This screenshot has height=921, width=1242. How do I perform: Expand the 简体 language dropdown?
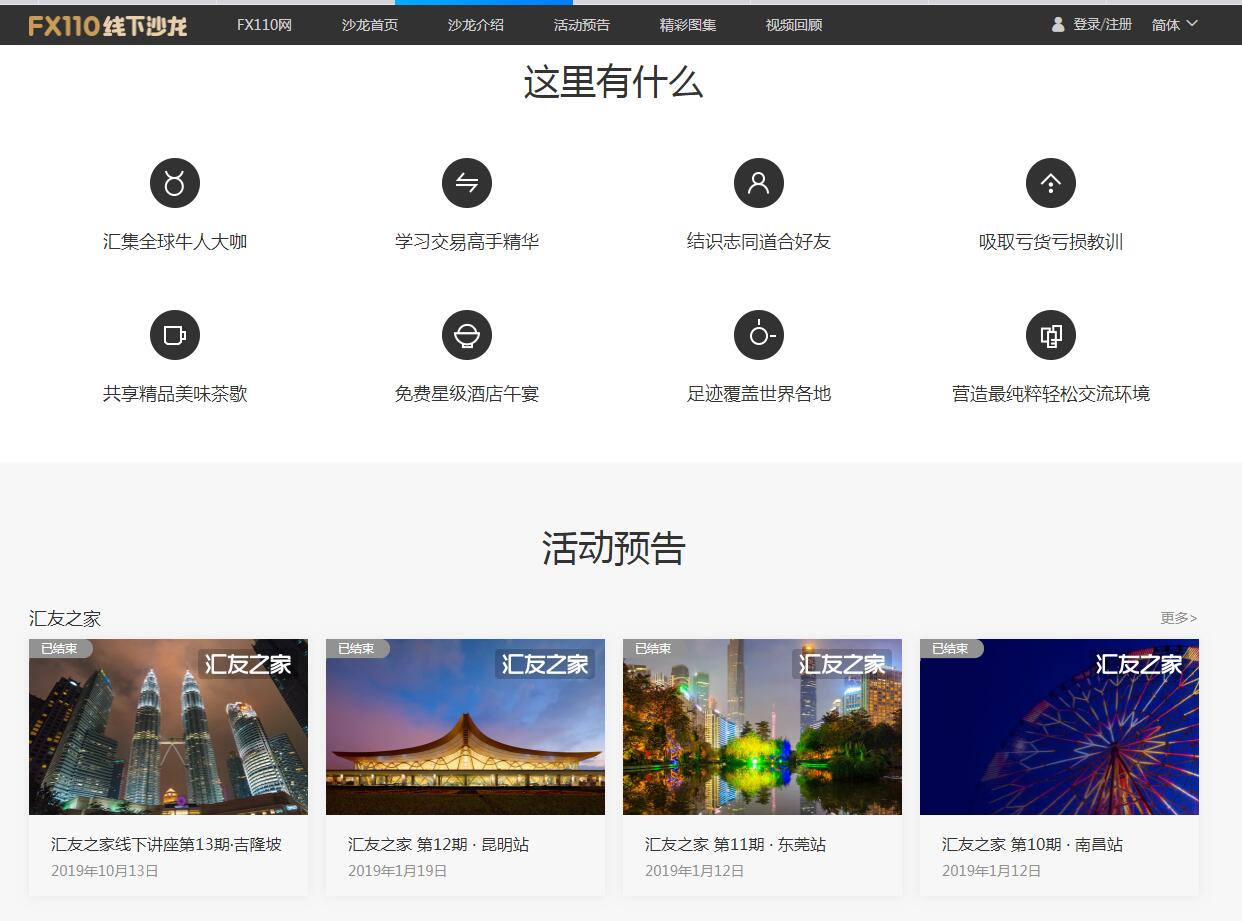pos(1174,25)
